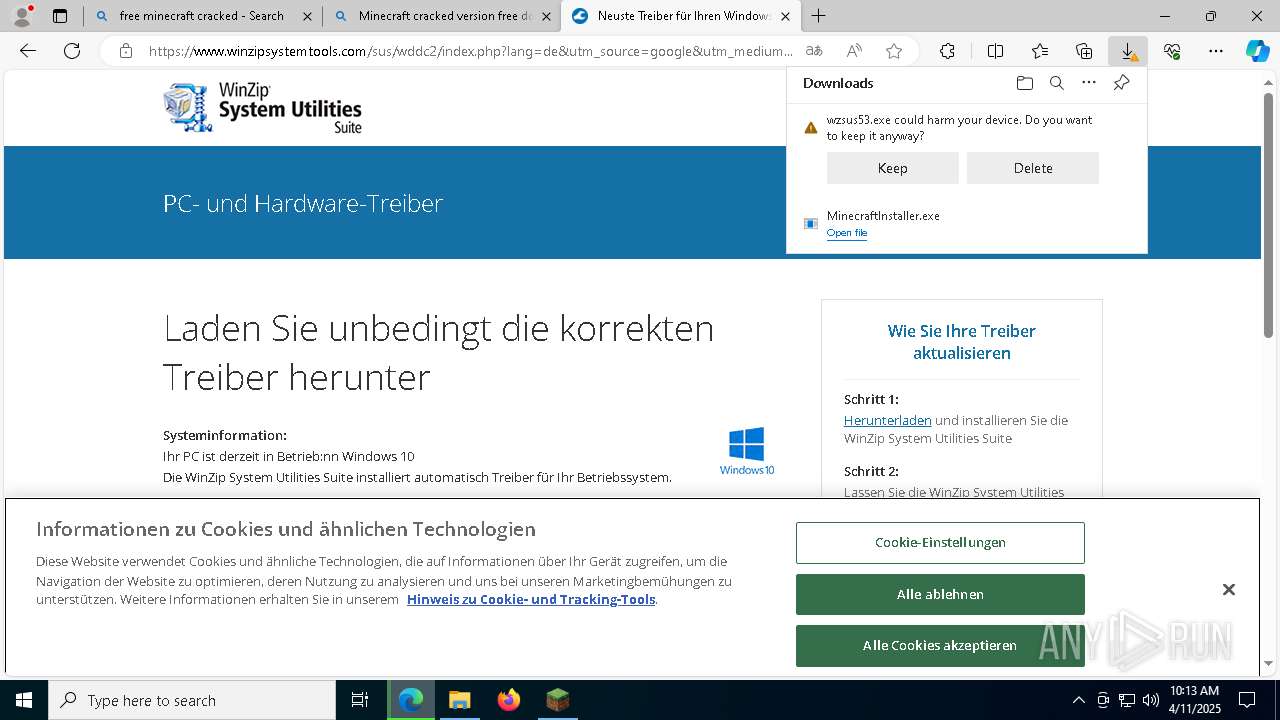The image size is (1280, 720).
Task: Click the taskbar search box
Action: [192, 700]
